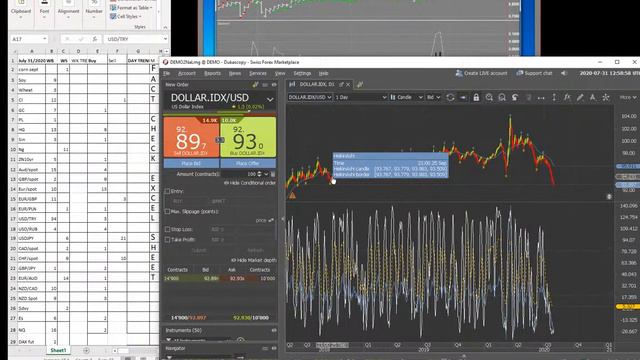
Task: Toggle the chart padlock icon
Action: coord(476,98)
